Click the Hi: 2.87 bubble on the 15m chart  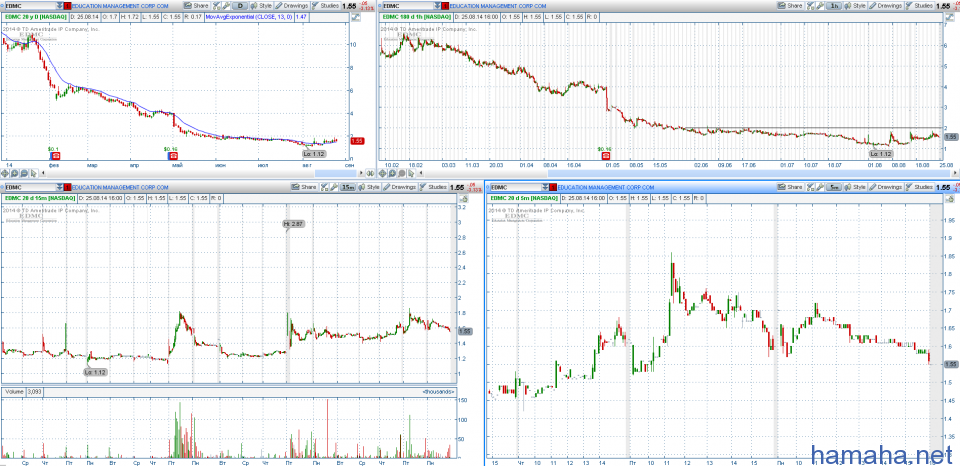(x=293, y=224)
